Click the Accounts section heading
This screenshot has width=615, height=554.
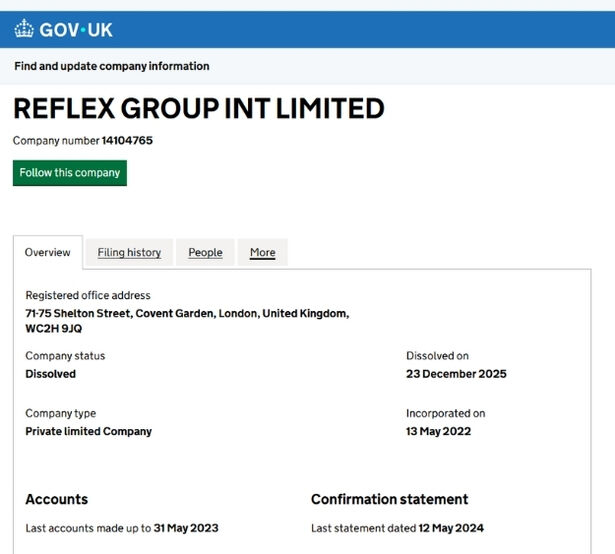point(56,499)
